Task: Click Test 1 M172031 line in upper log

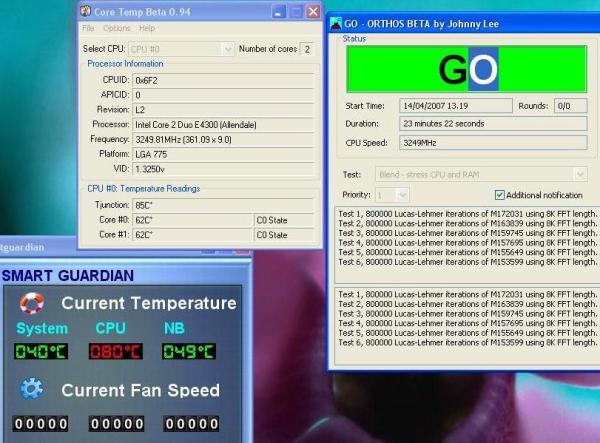Action: point(468,214)
